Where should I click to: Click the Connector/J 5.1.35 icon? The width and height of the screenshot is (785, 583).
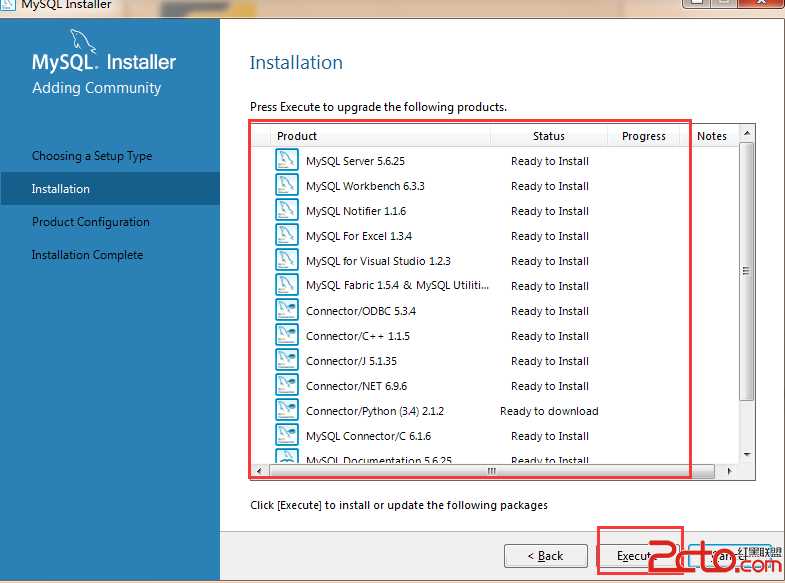coord(286,360)
